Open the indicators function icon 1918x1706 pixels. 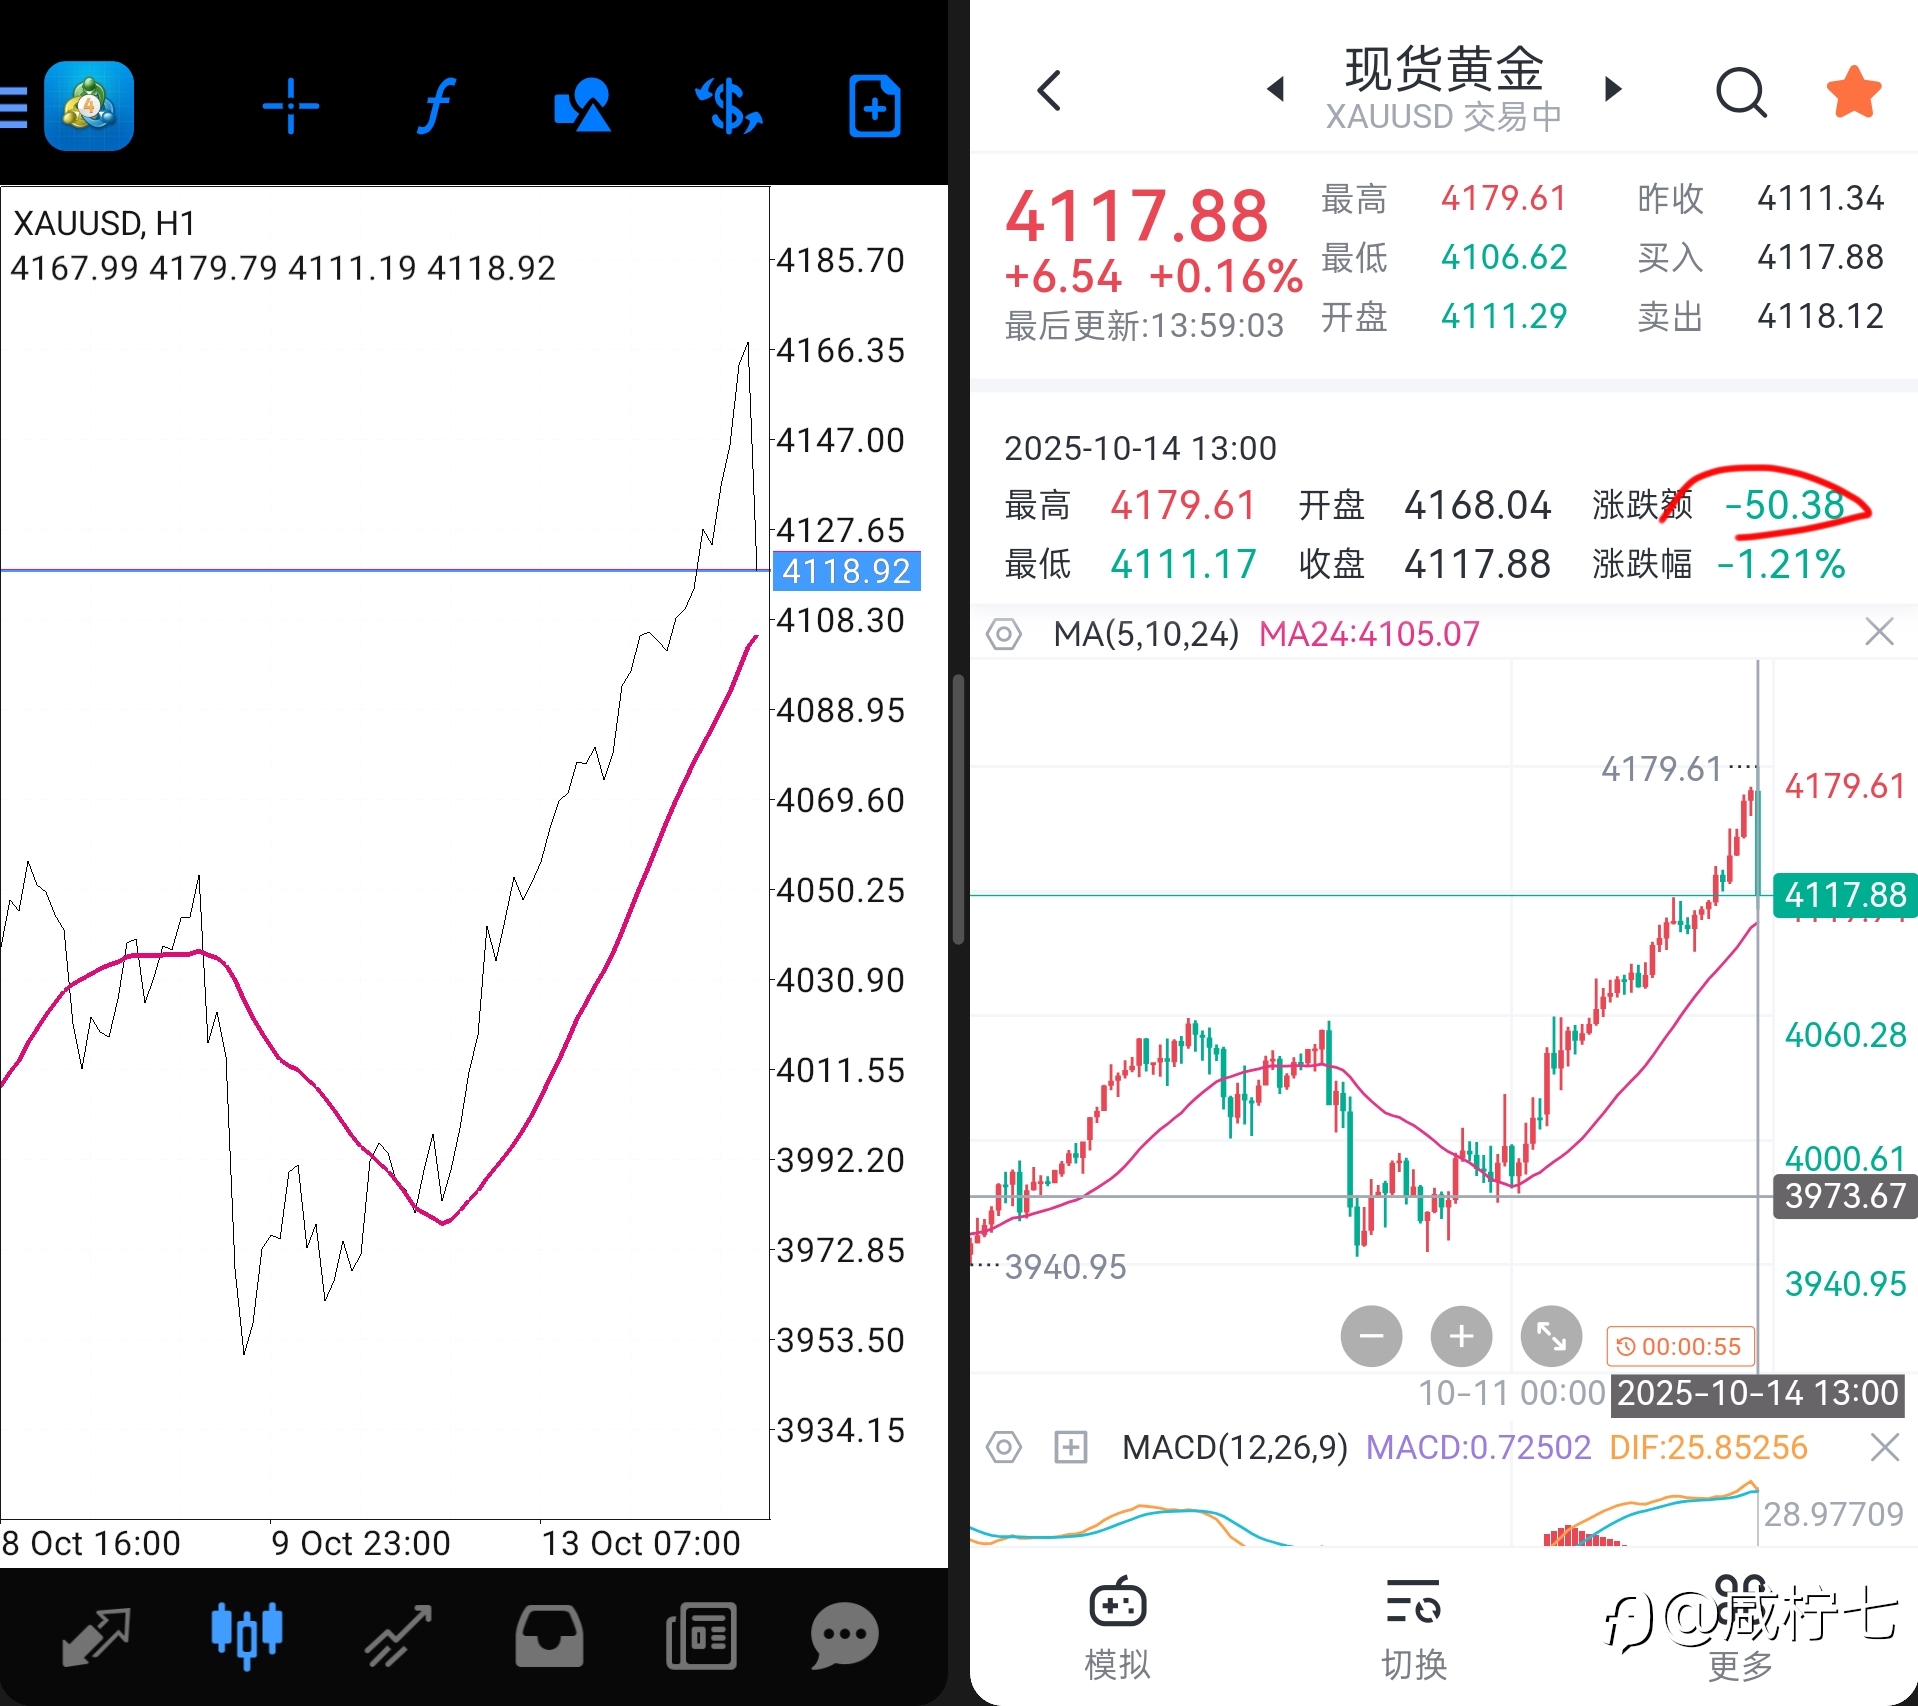[x=436, y=106]
